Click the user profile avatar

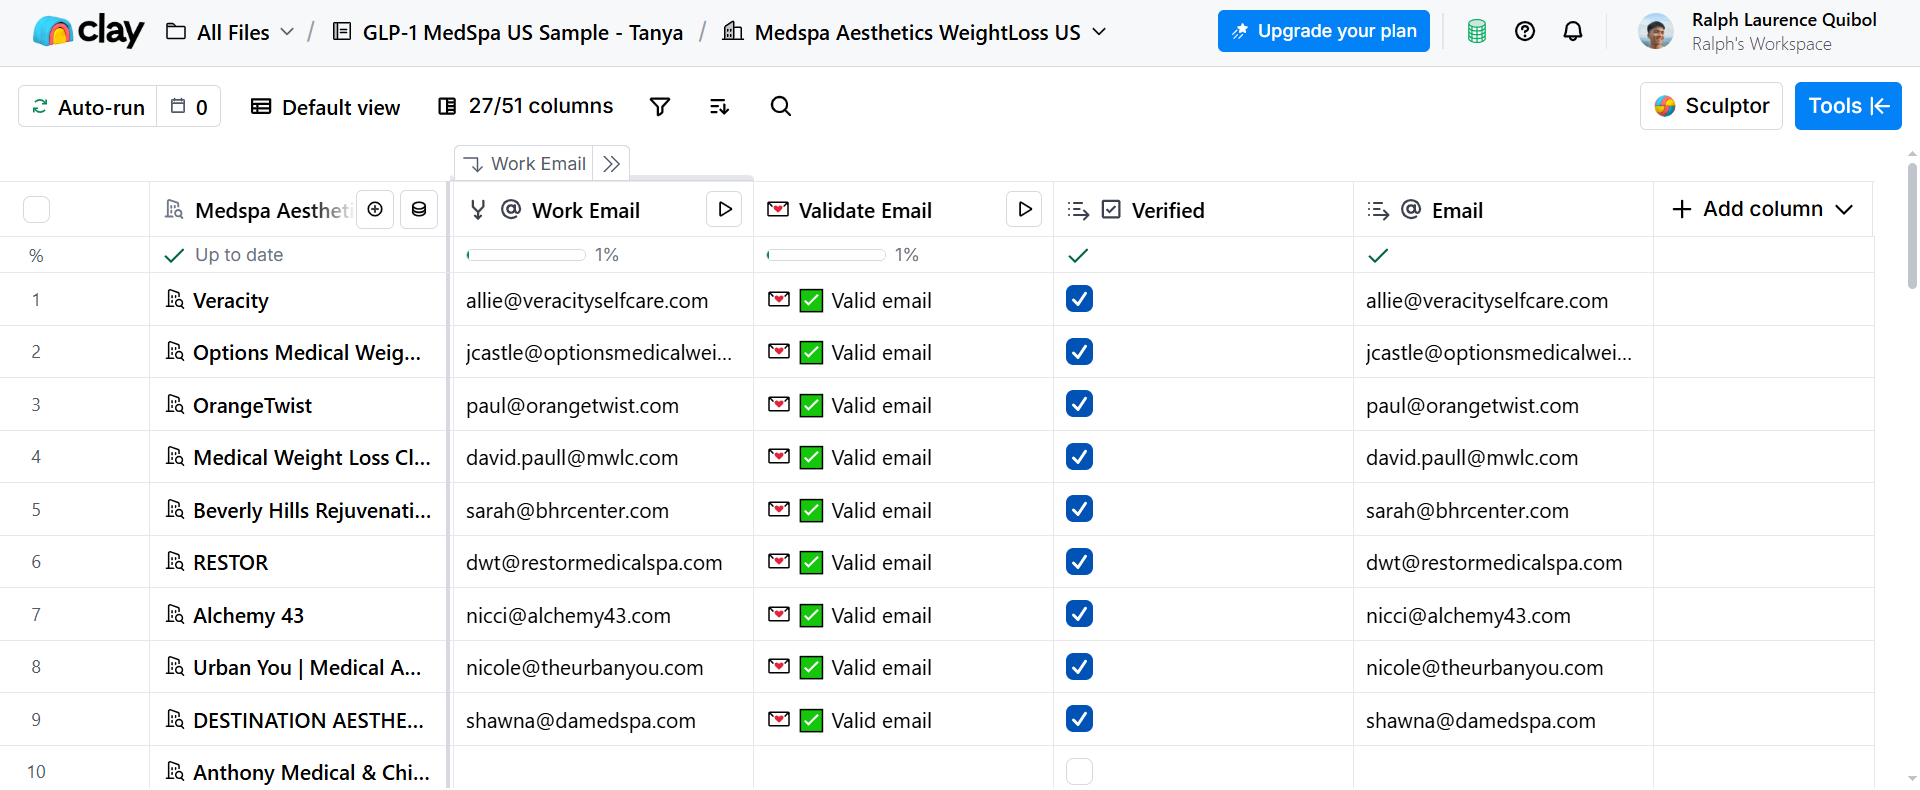(x=1656, y=32)
